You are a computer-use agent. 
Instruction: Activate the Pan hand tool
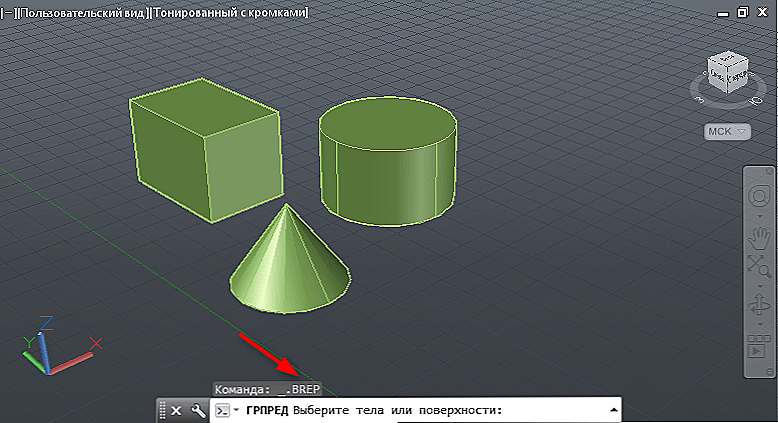(x=759, y=238)
